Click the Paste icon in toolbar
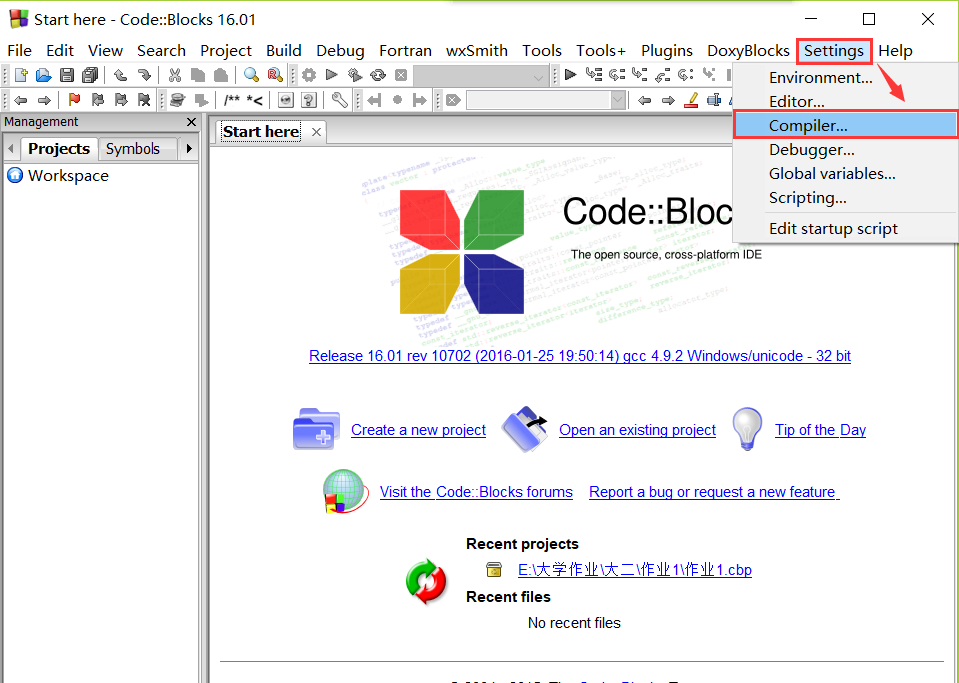The height and width of the screenshot is (683, 959). [221, 75]
